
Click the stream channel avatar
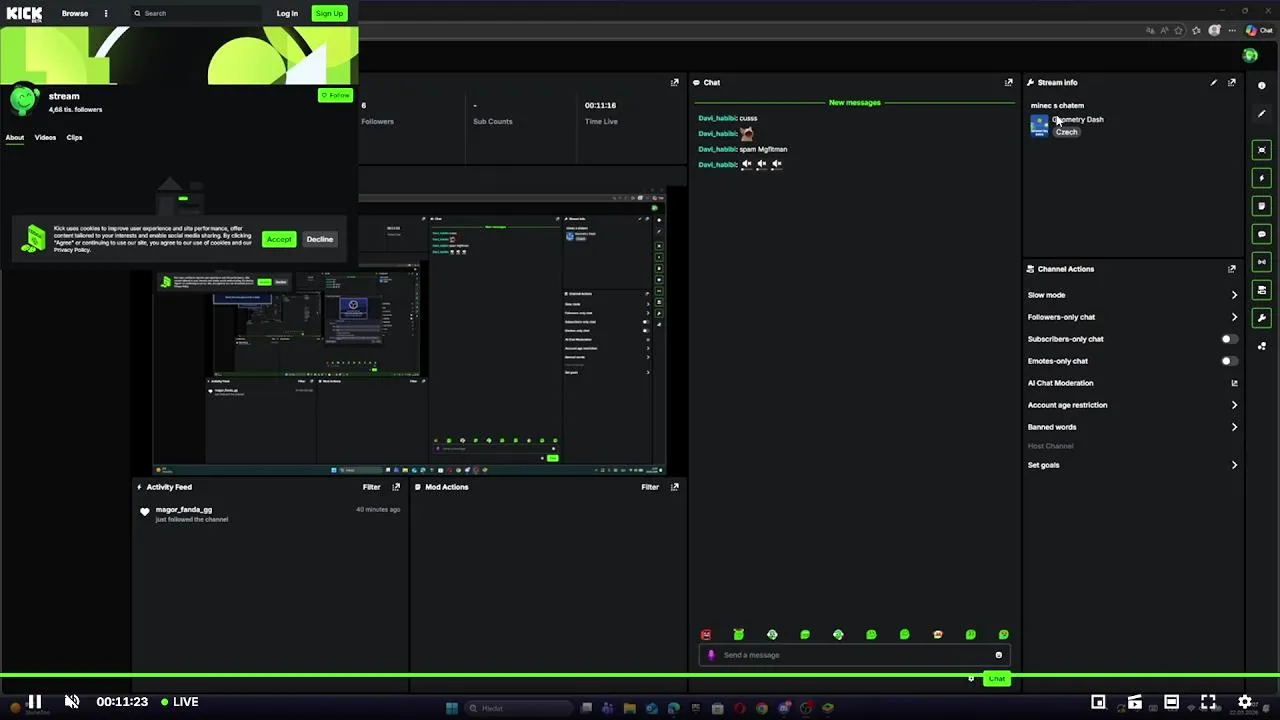tap(23, 100)
